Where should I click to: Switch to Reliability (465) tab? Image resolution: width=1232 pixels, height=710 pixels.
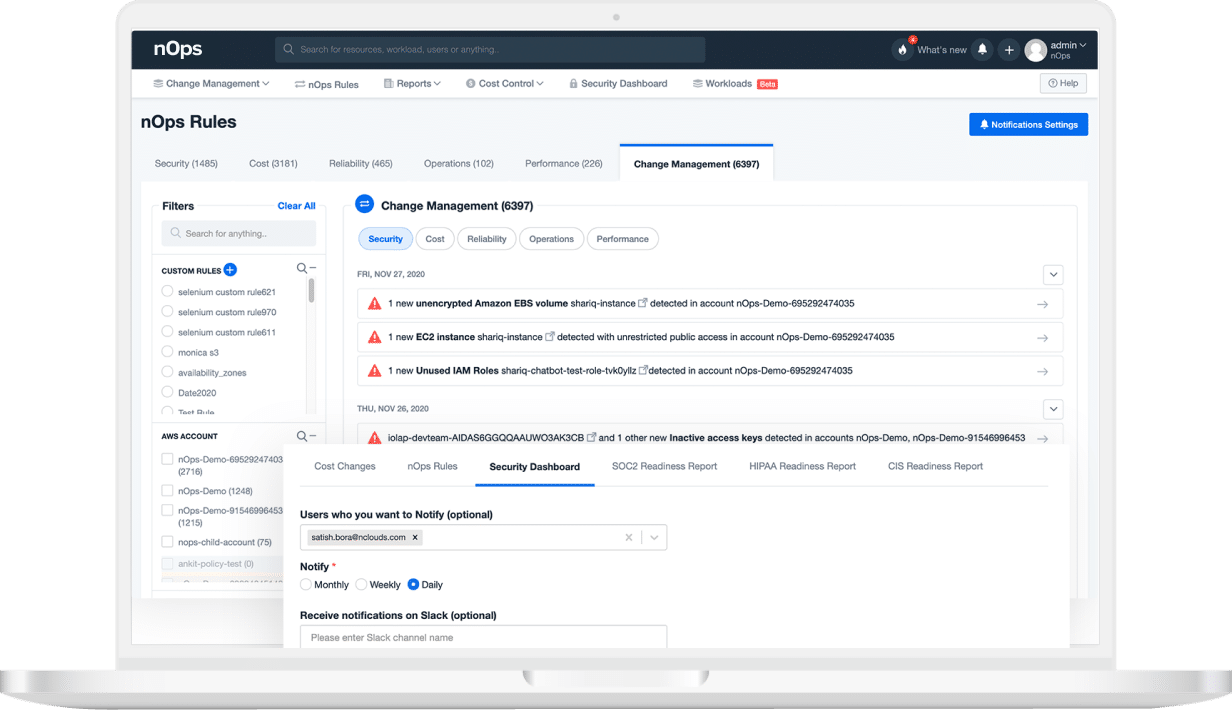tap(361, 163)
